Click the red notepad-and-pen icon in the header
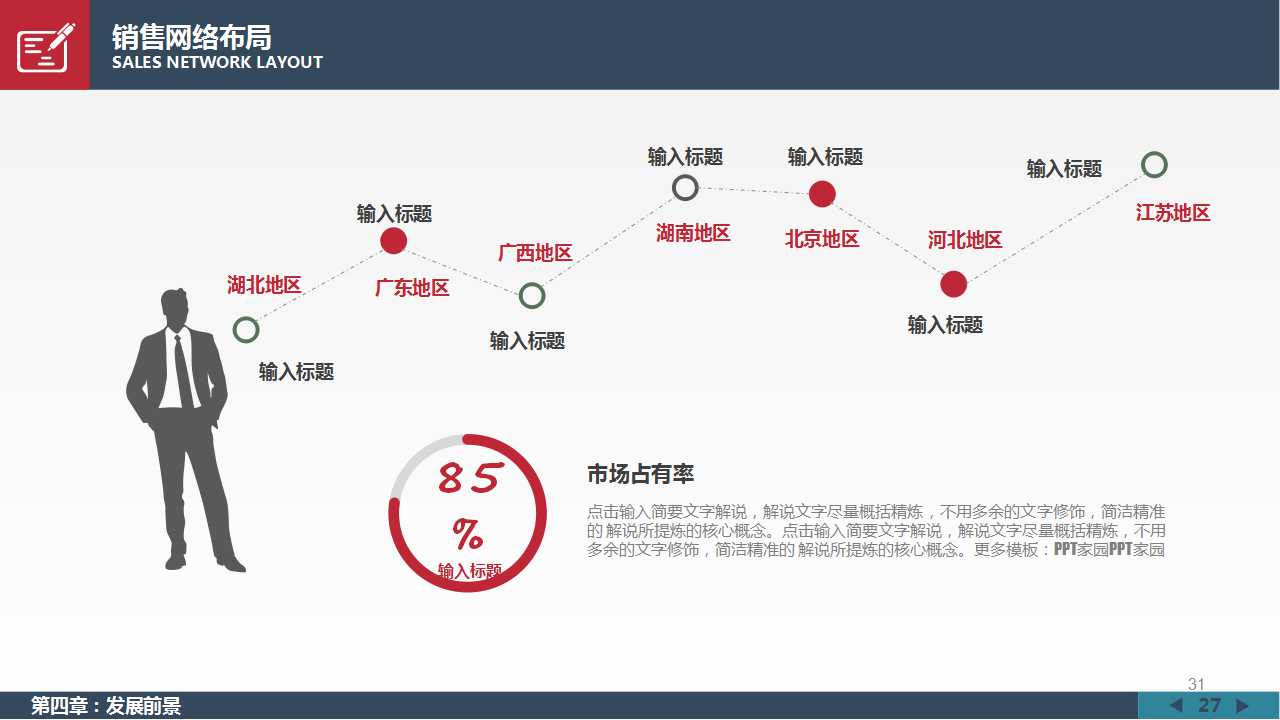 (45, 46)
